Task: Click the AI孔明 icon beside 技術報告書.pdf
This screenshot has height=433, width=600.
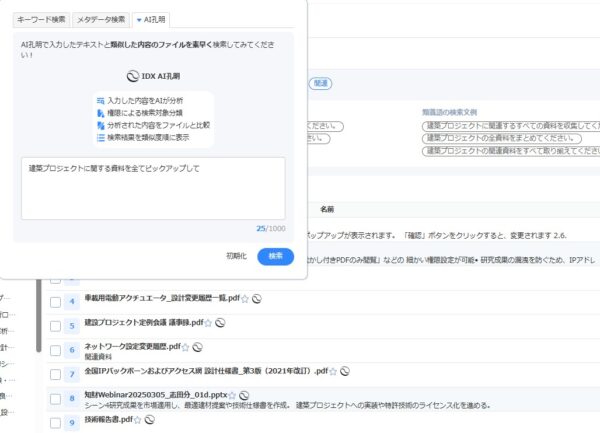Action: click(150, 420)
